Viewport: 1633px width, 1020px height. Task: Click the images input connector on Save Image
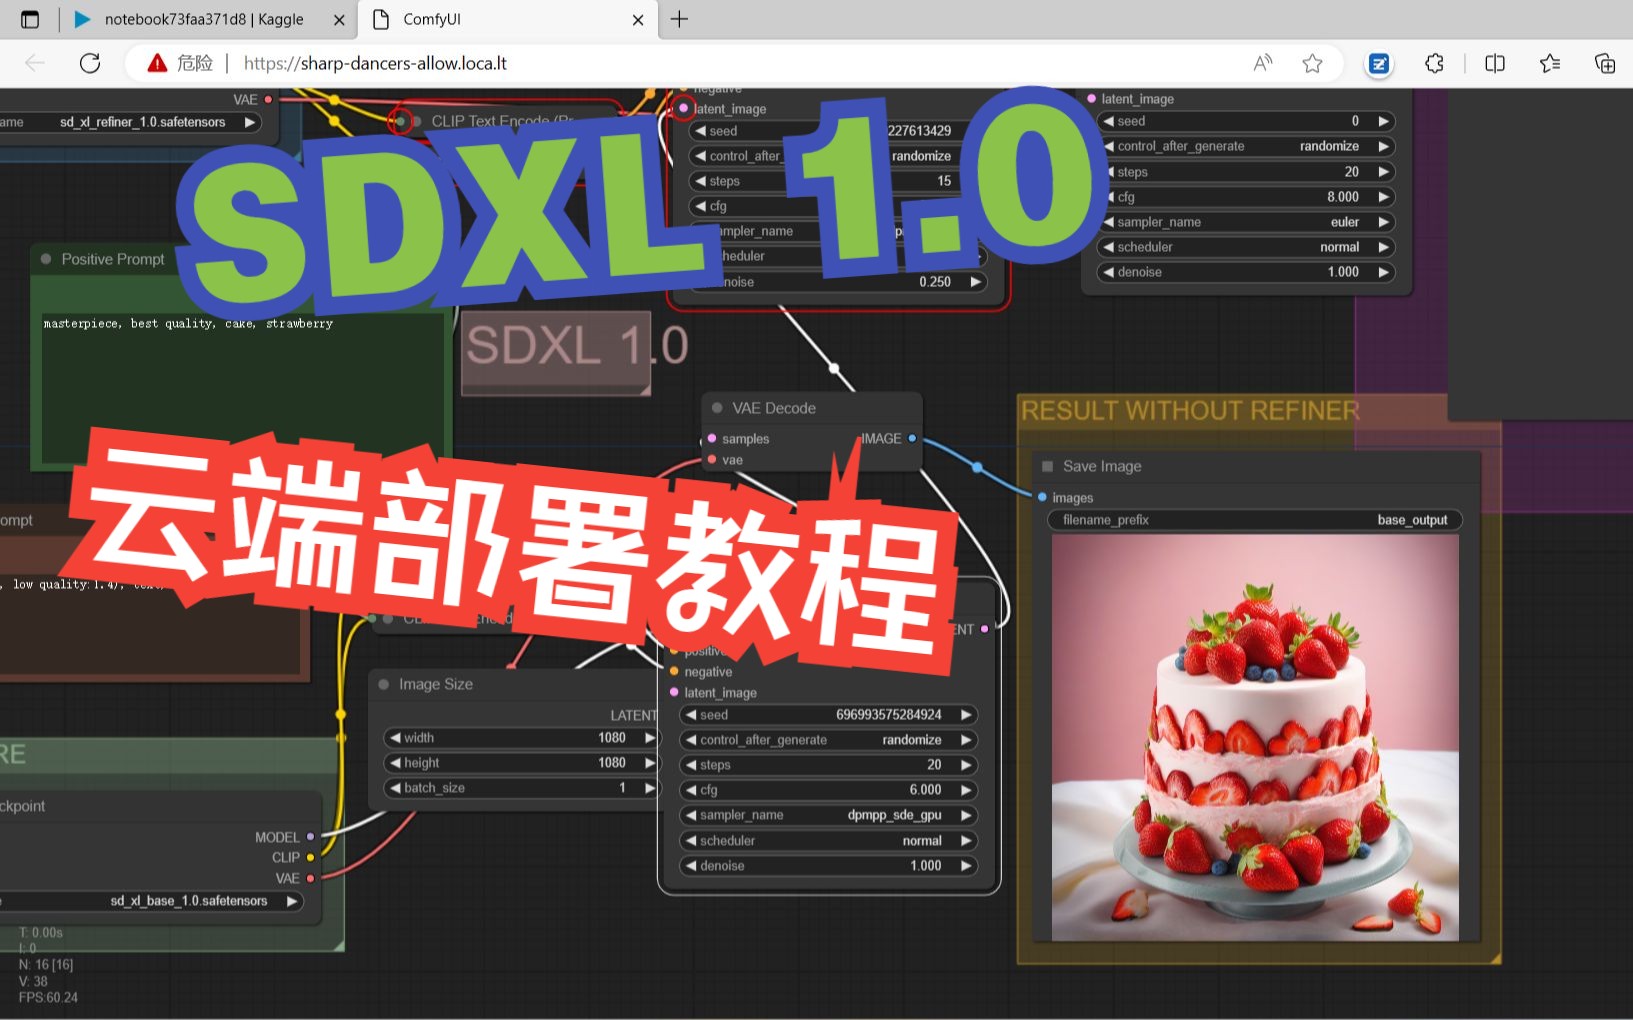pyautogui.click(x=1042, y=497)
